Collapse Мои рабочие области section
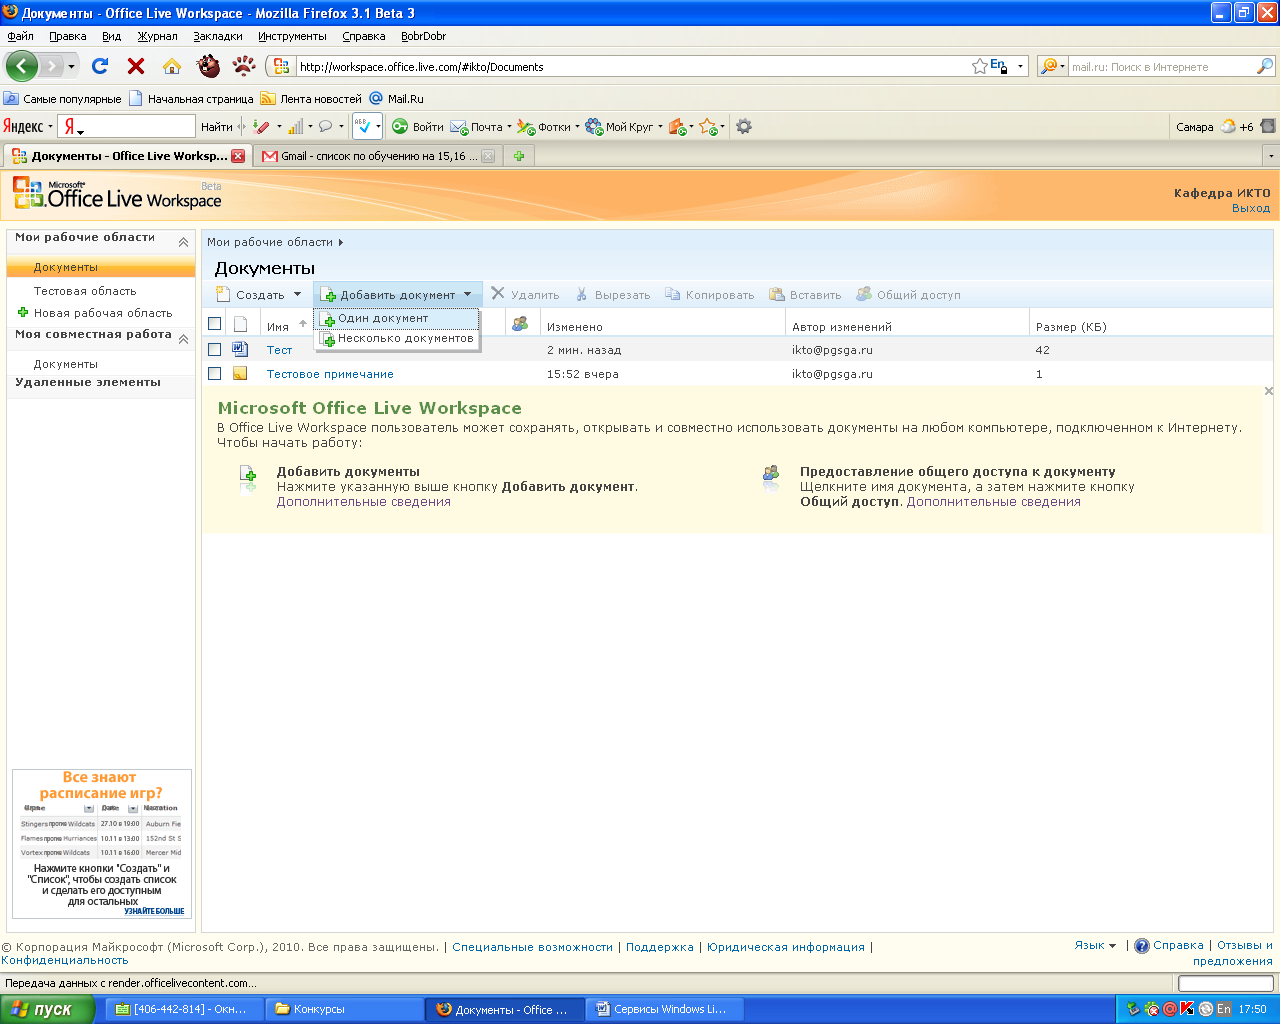1280x1024 pixels. pyautogui.click(x=184, y=242)
